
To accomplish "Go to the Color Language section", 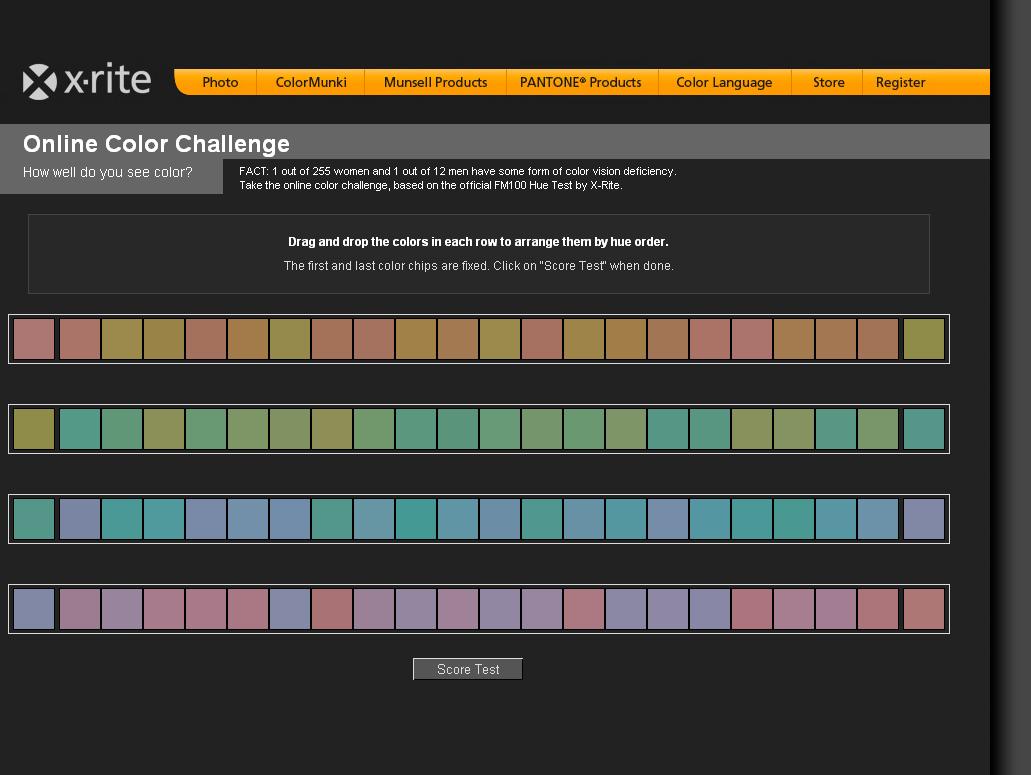I will pyautogui.click(x=724, y=83).
